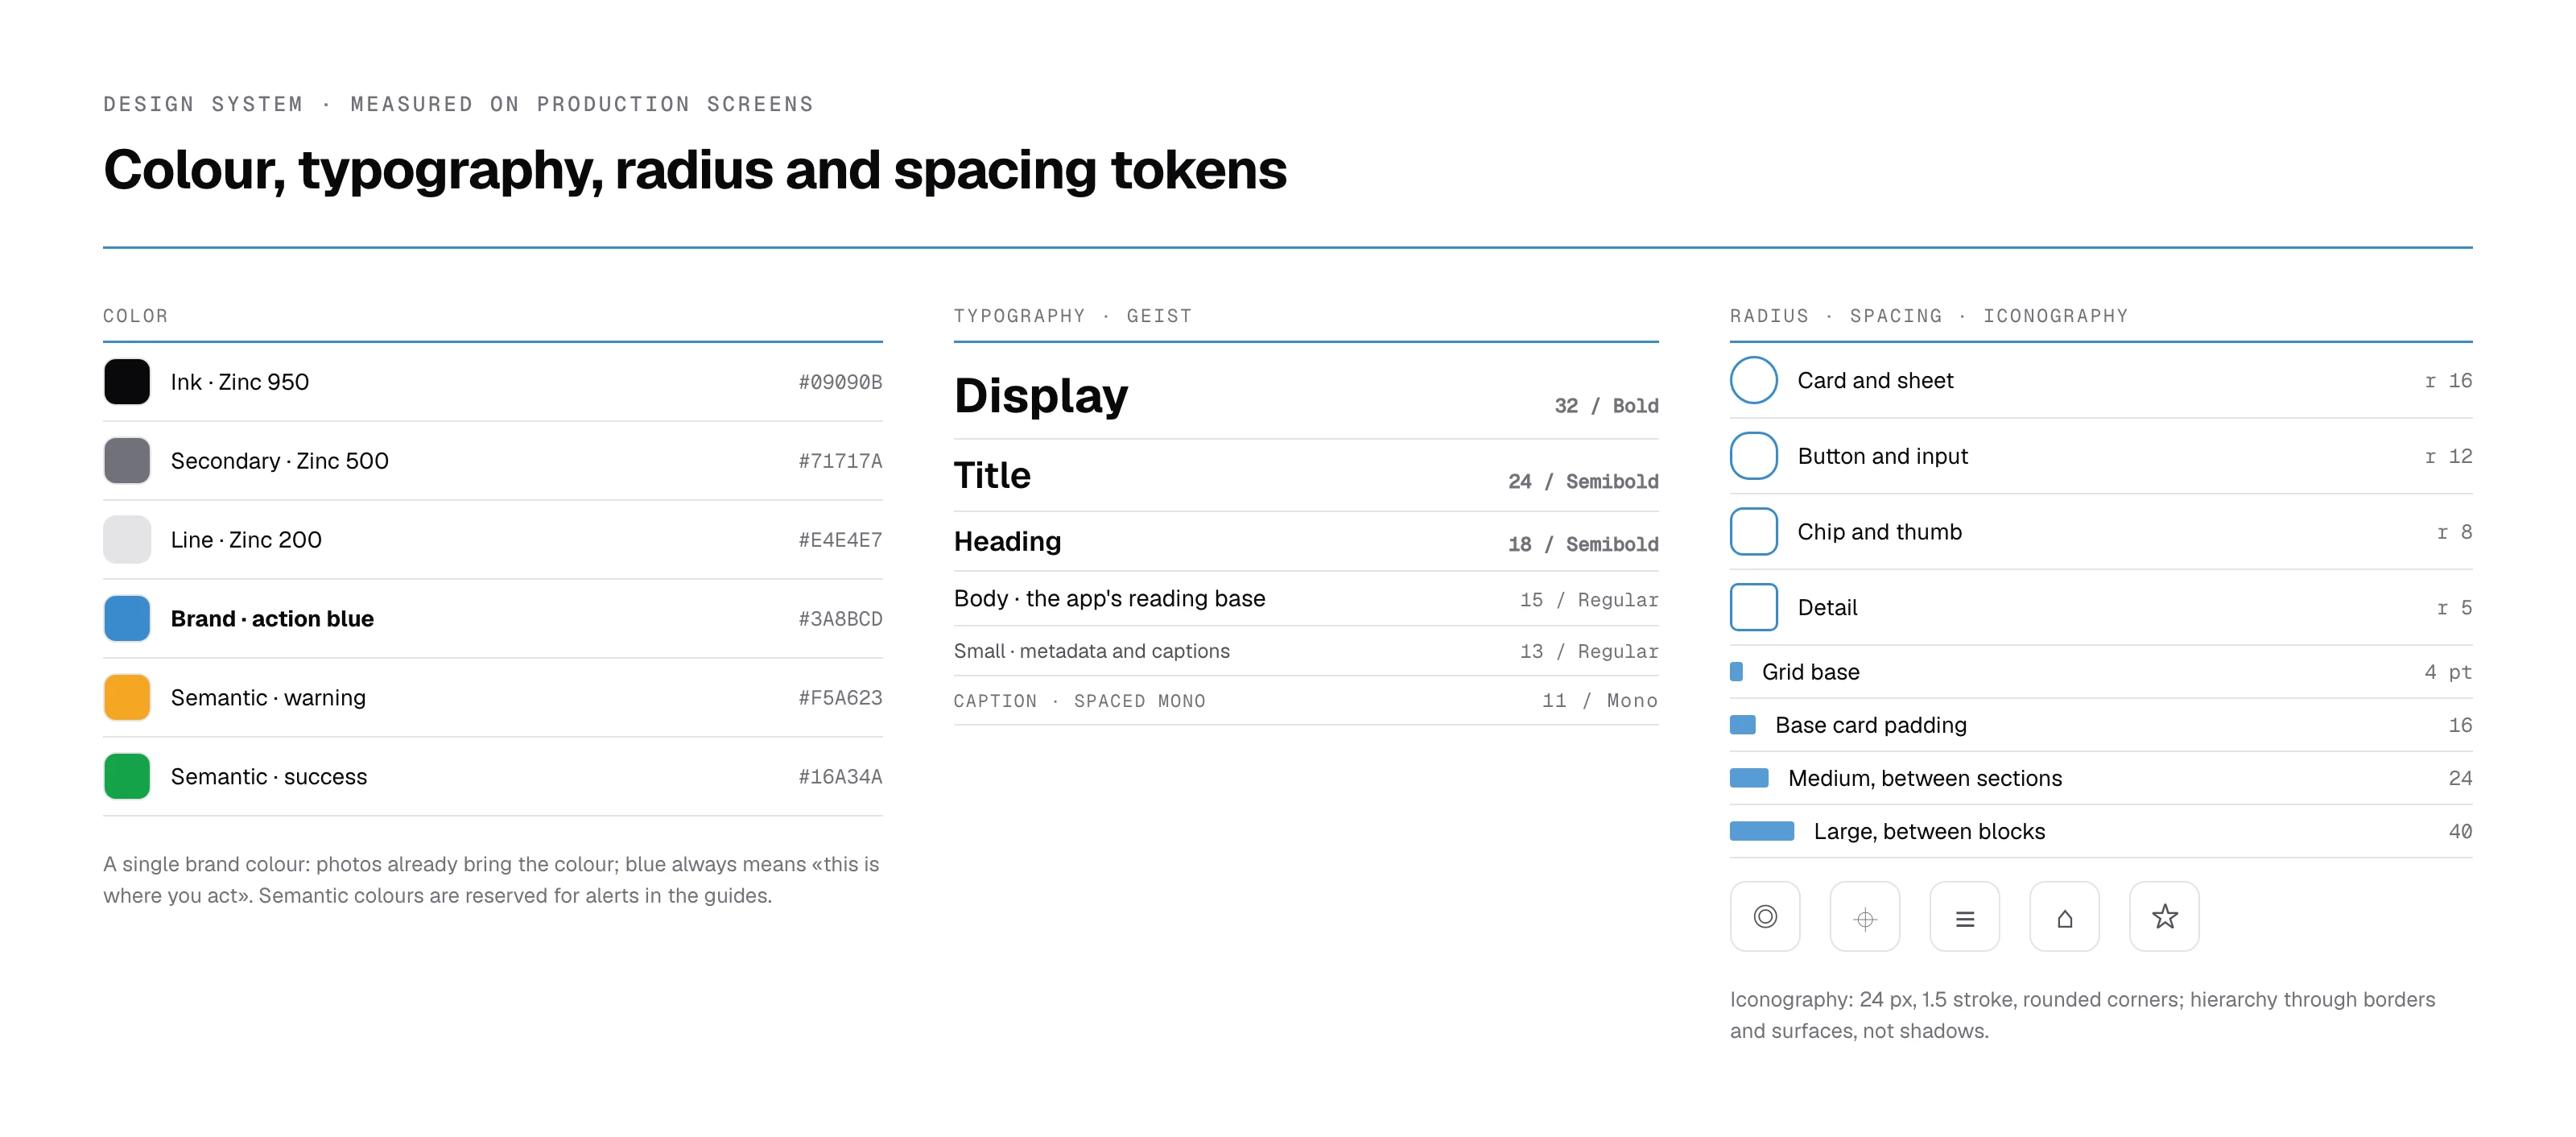
Task: Select the Brand action blue swatch
Action: pyautogui.click(x=127, y=618)
